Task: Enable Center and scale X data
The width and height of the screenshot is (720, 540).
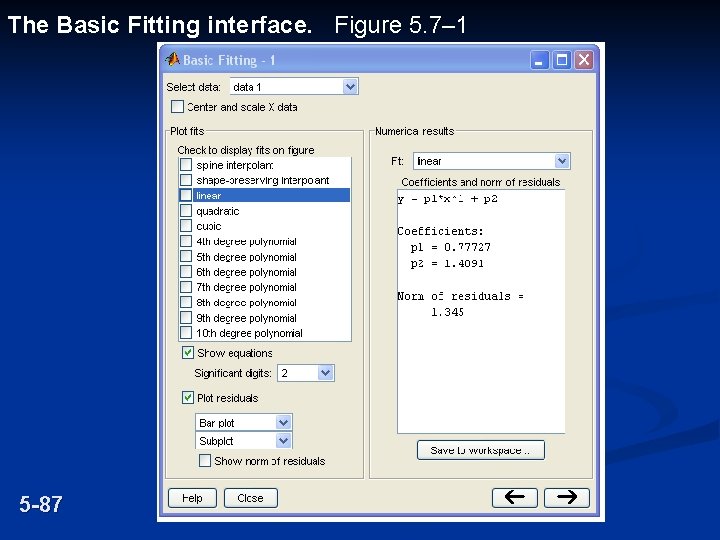Action: click(x=177, y=107)
